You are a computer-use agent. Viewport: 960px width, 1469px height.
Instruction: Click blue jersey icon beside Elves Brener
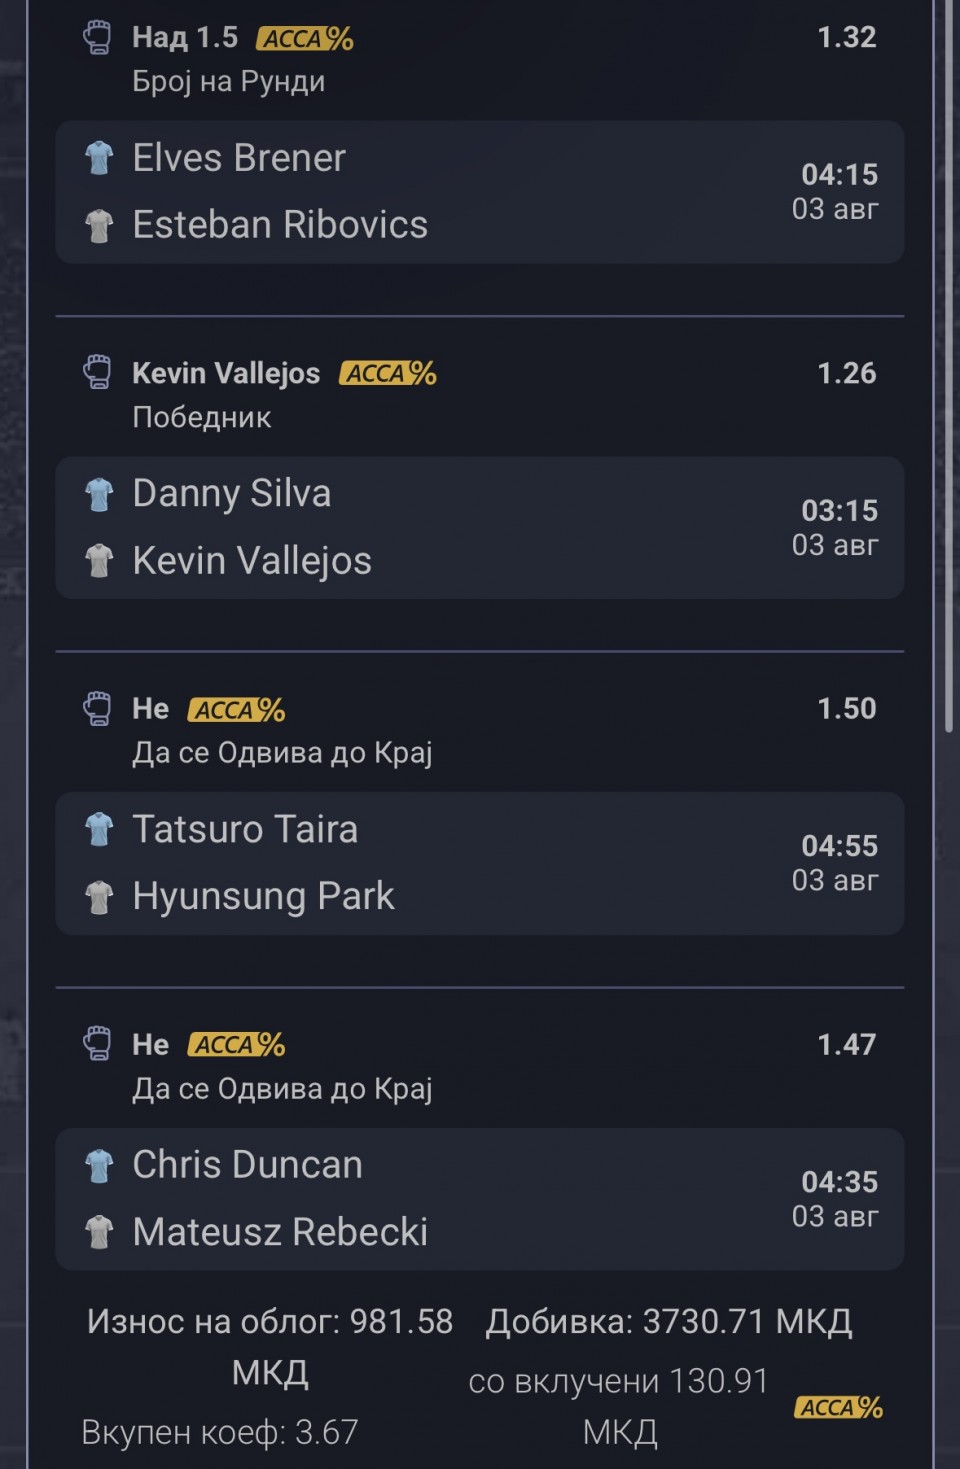tap(99, 158)
